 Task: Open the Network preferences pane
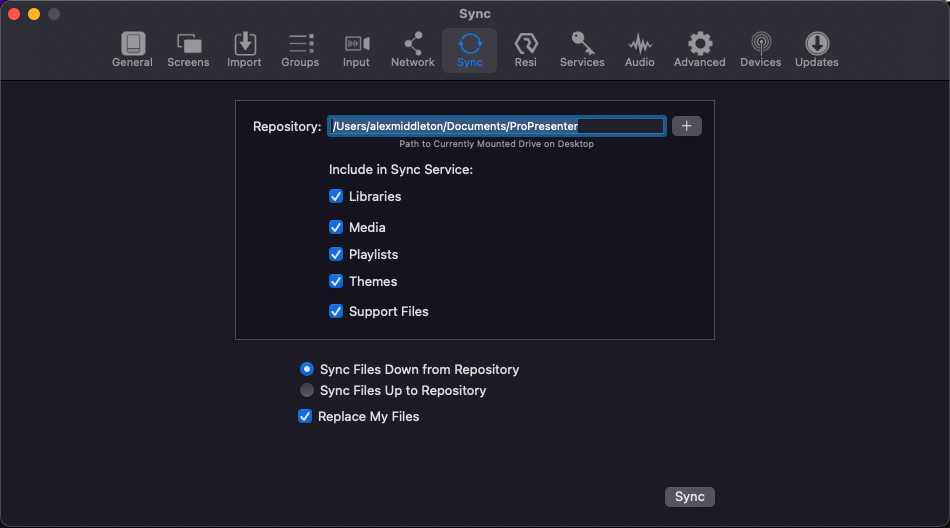tap(413, 50)
